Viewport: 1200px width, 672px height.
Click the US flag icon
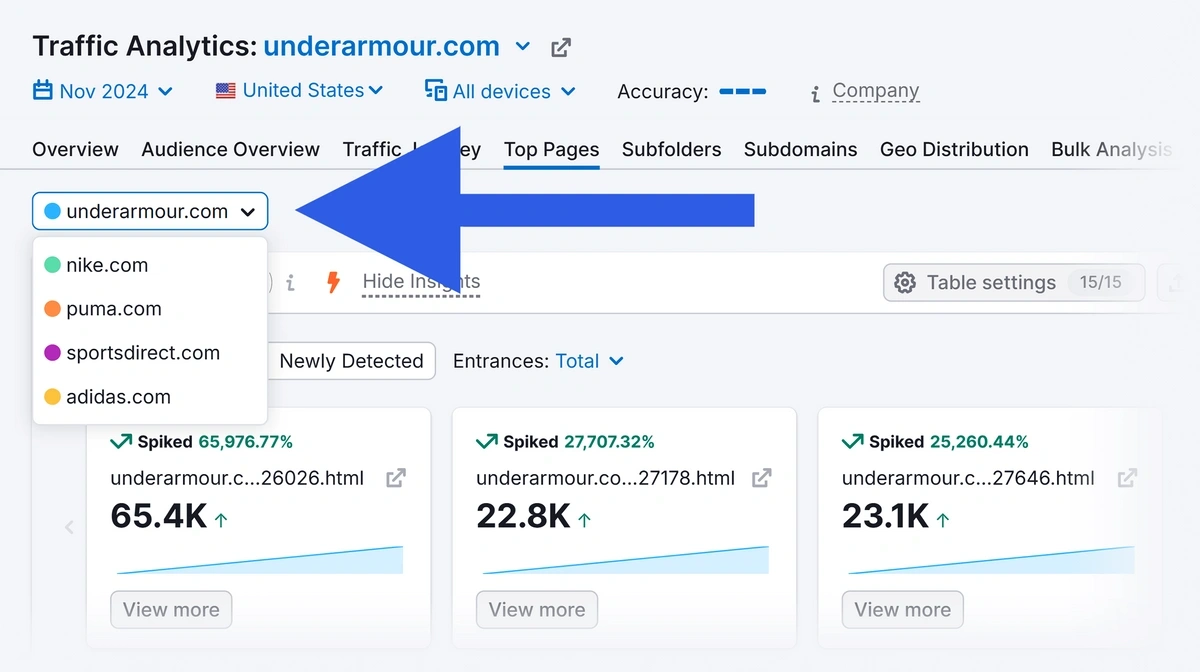[226, 90]
